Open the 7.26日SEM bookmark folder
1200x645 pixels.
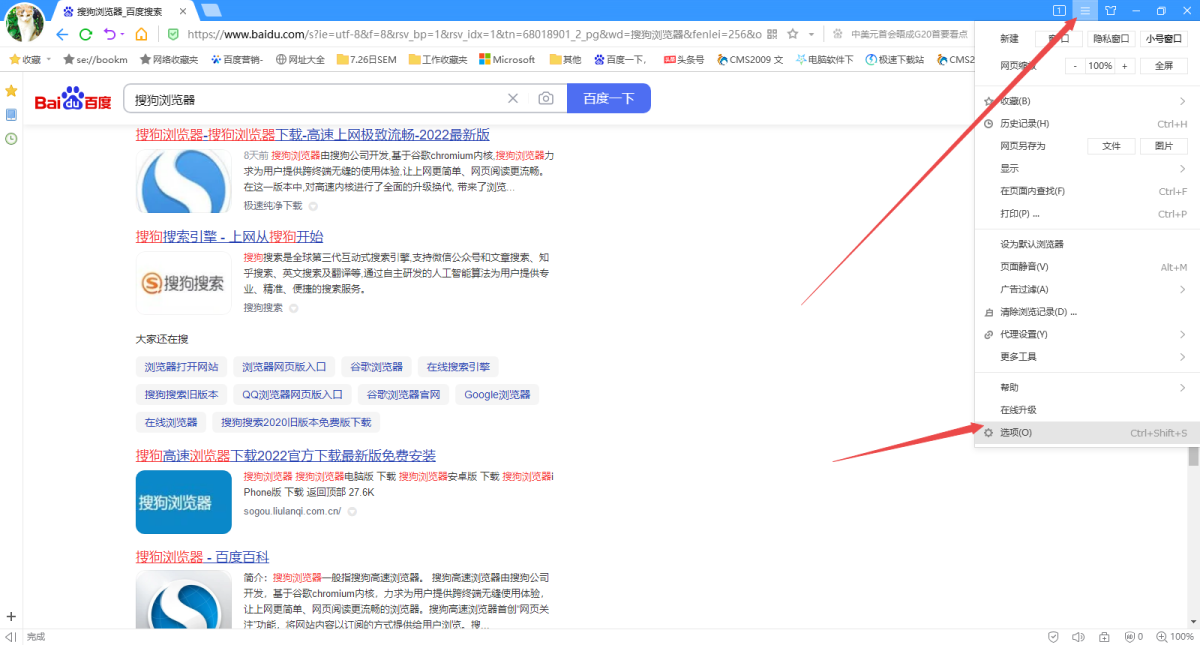367,59
